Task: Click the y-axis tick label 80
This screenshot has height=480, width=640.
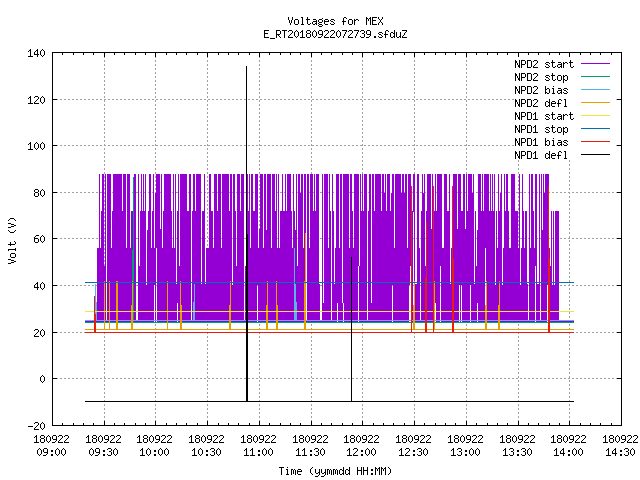Action: (39, 193)
